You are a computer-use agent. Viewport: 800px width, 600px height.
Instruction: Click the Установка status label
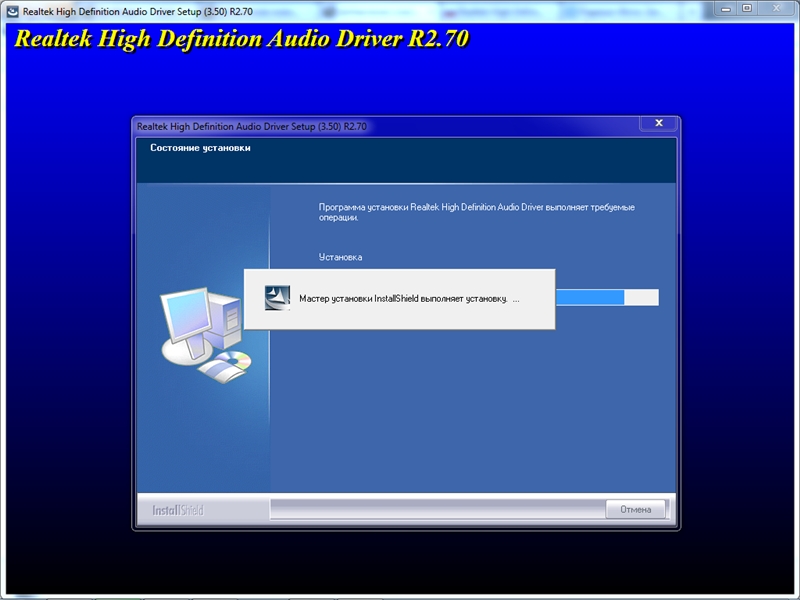click(x=340, y=257)
